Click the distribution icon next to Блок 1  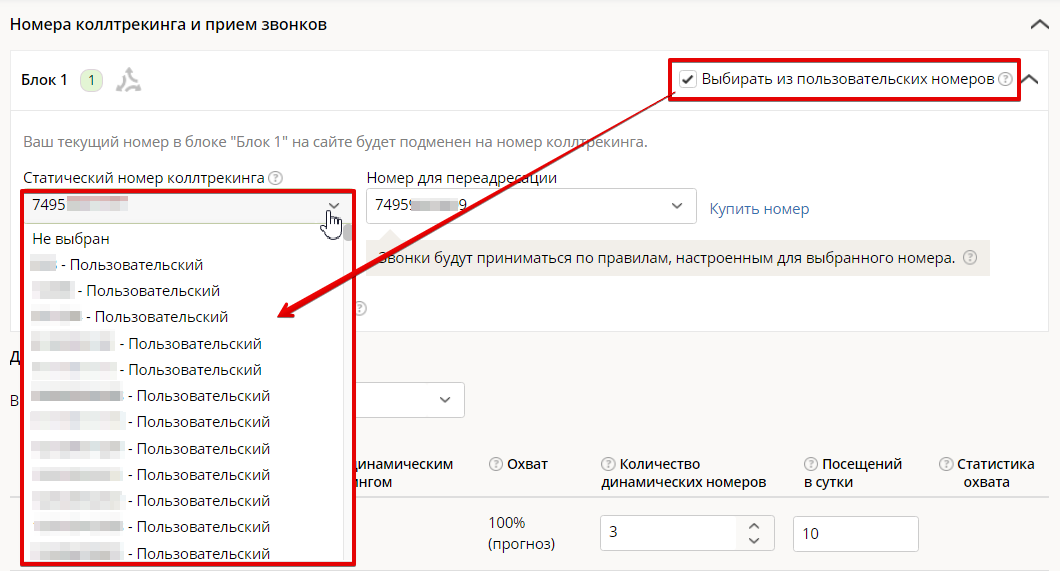click(128, 80)
